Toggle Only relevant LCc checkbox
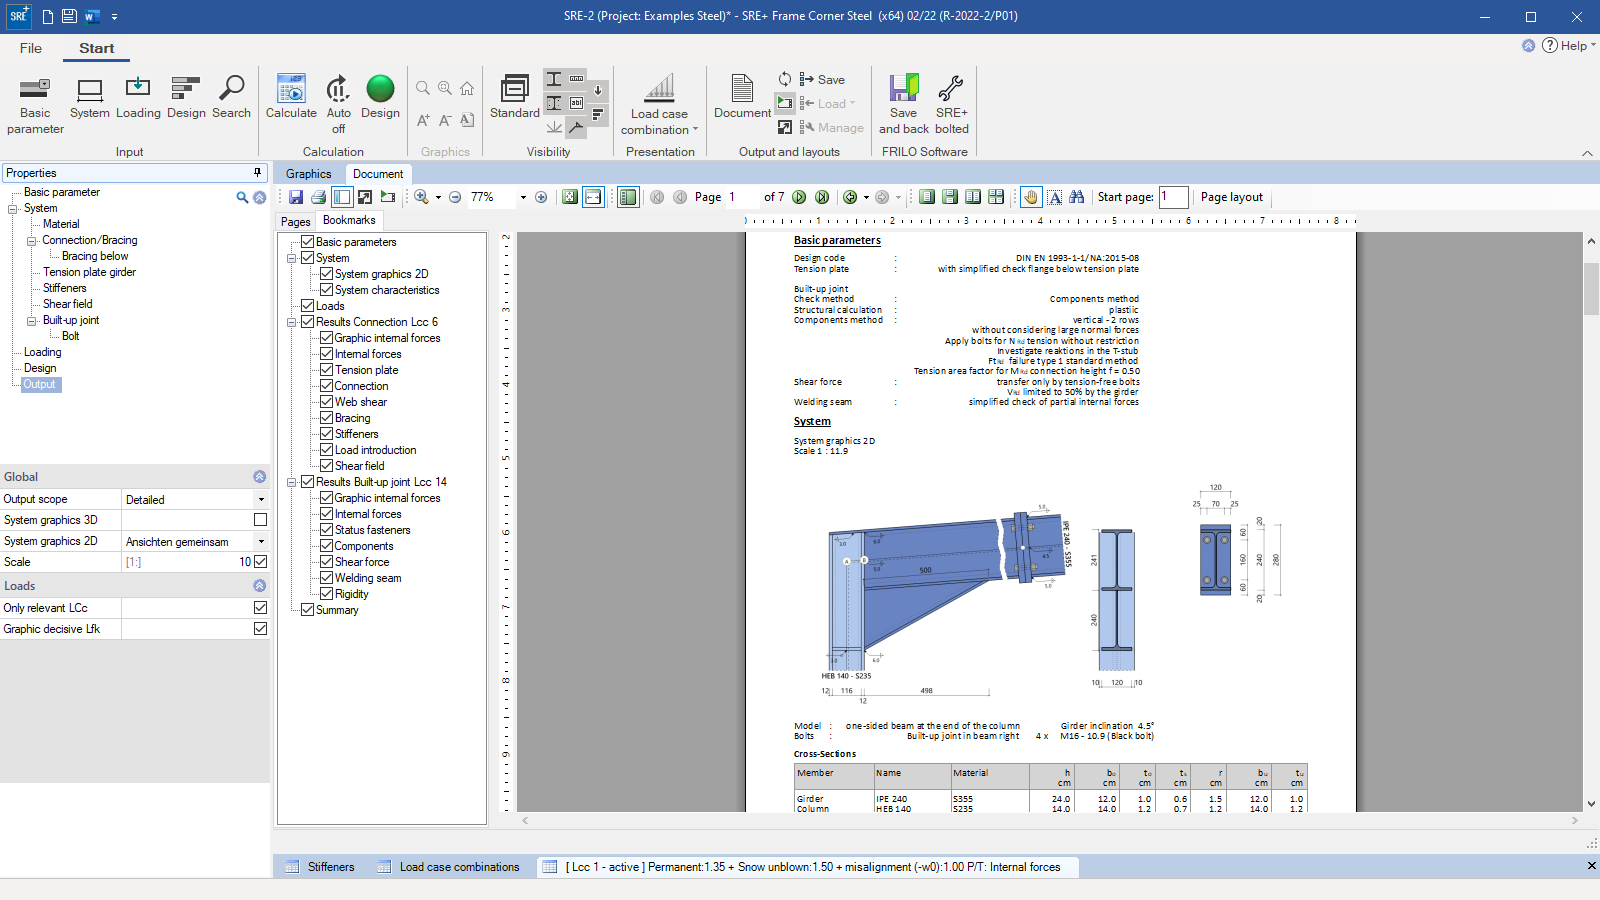 click(260, 608)
